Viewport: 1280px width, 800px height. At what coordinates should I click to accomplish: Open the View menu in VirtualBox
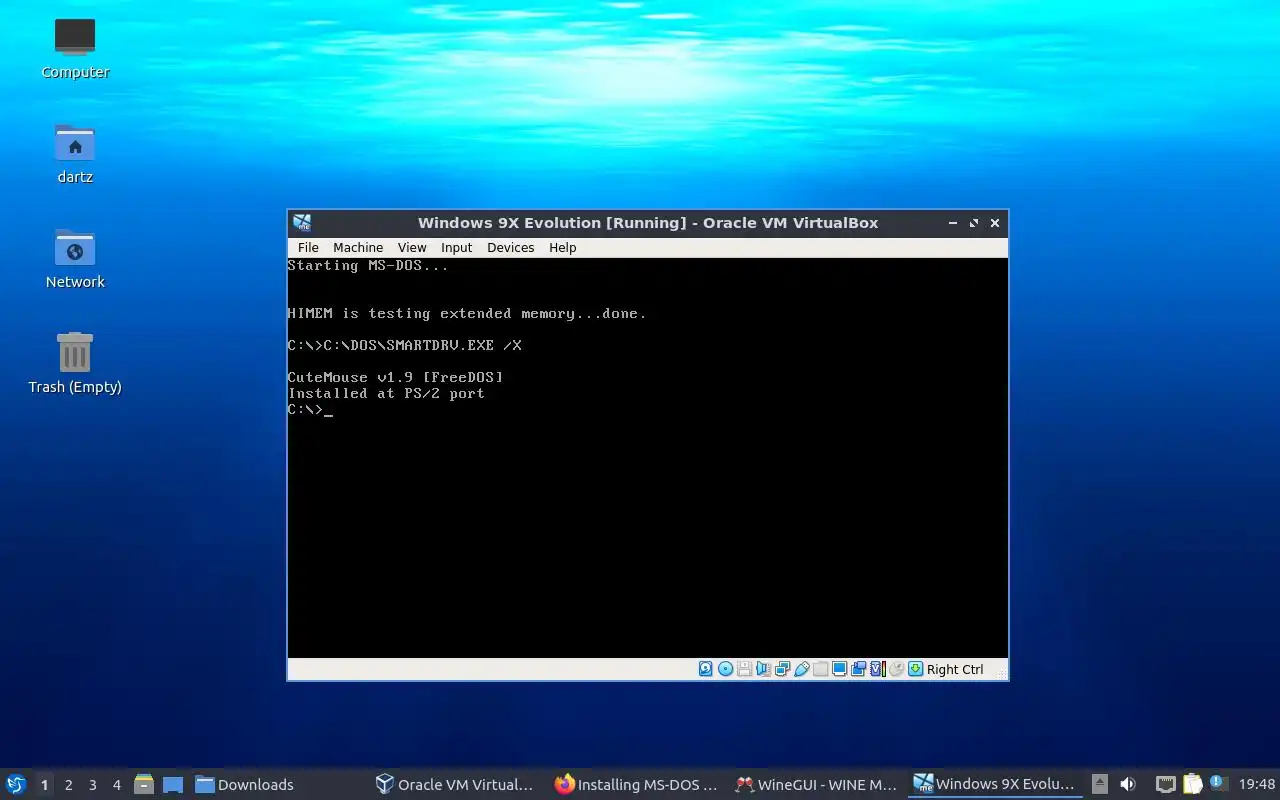pyautogui.click(x=412, y=247)
